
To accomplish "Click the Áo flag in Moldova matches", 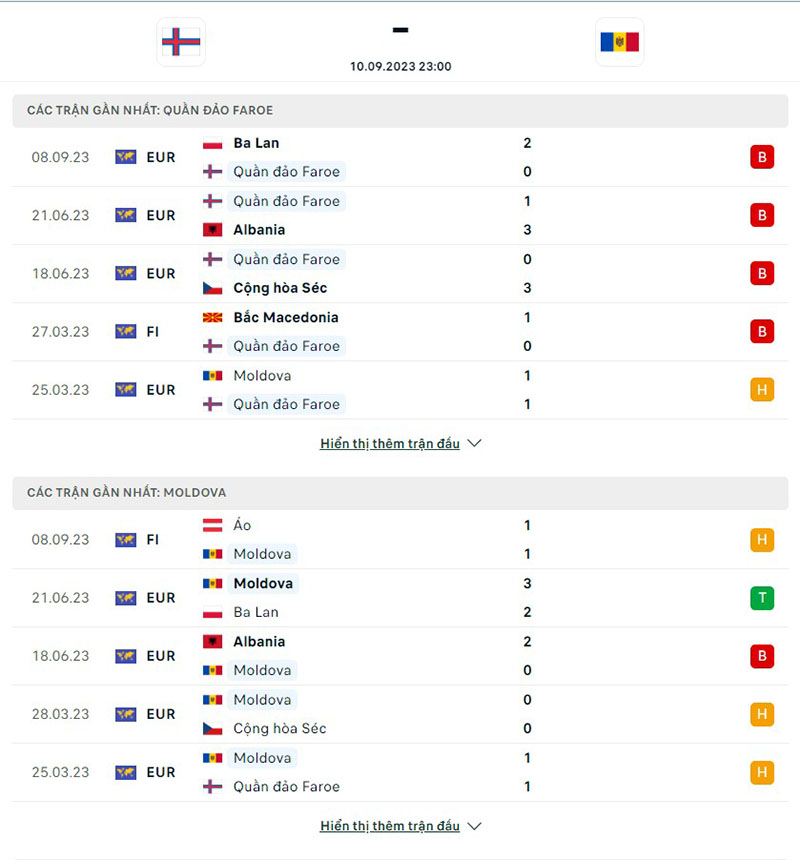I will [x=210, y=524].
